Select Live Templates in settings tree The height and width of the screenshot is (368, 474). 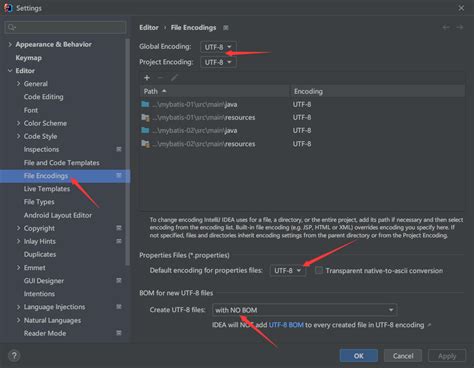point(47,189)
